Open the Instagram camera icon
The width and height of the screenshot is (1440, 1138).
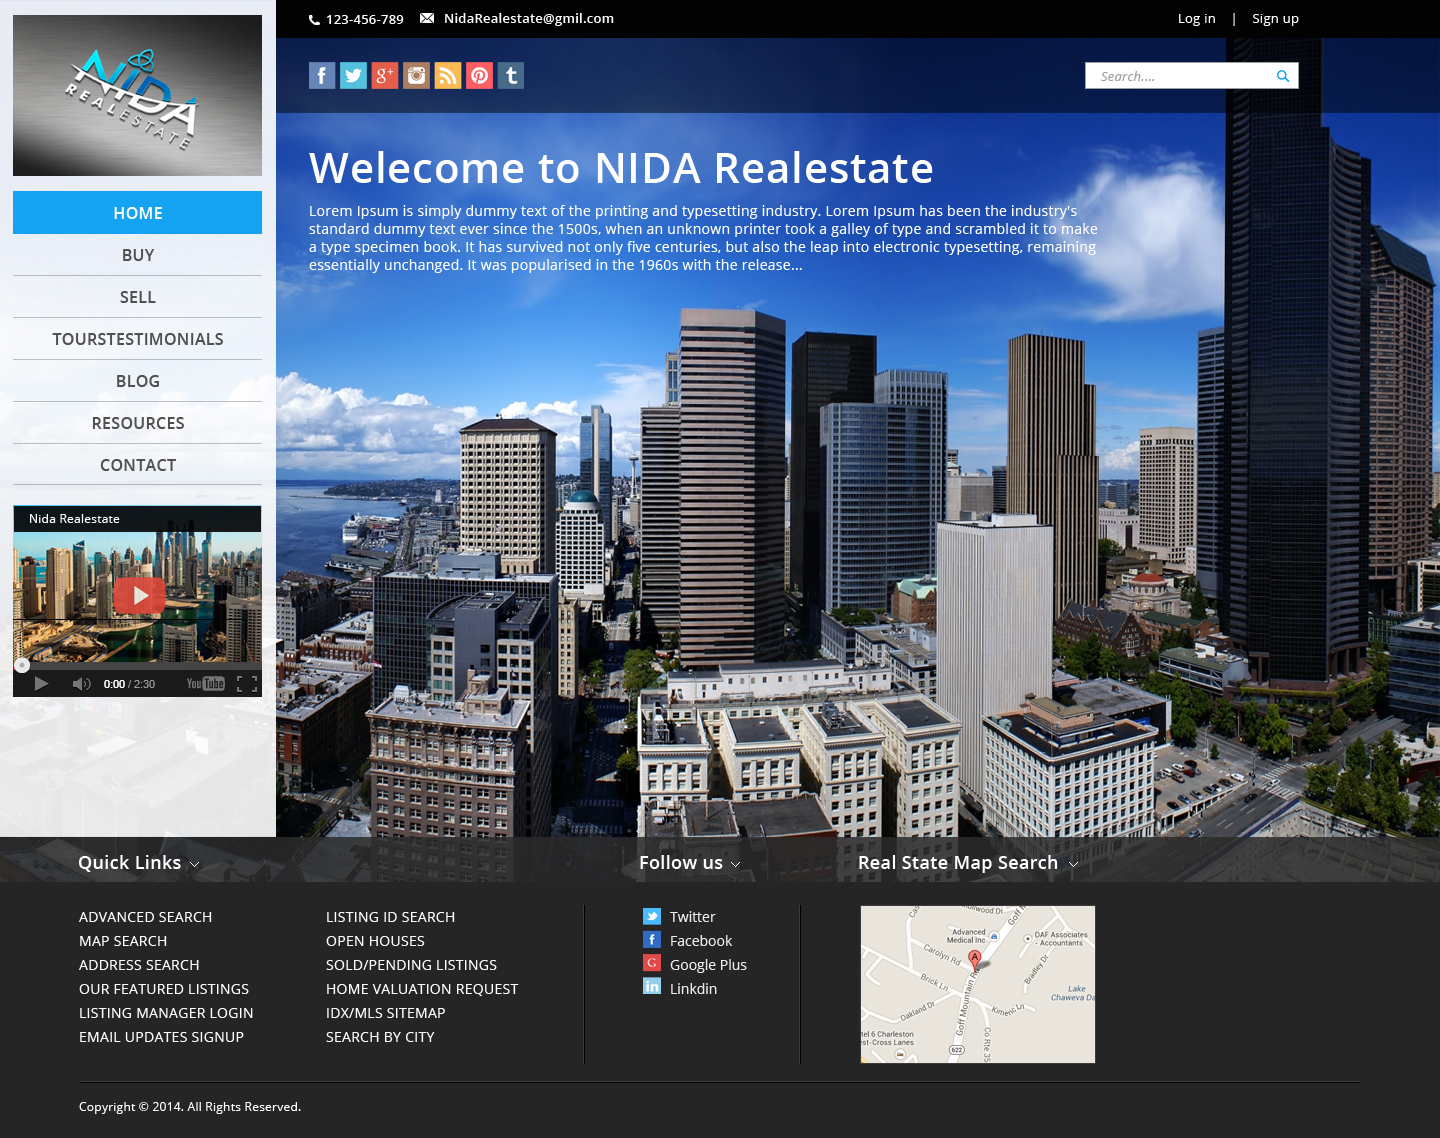pyautogui.click(x=416, y=76)
